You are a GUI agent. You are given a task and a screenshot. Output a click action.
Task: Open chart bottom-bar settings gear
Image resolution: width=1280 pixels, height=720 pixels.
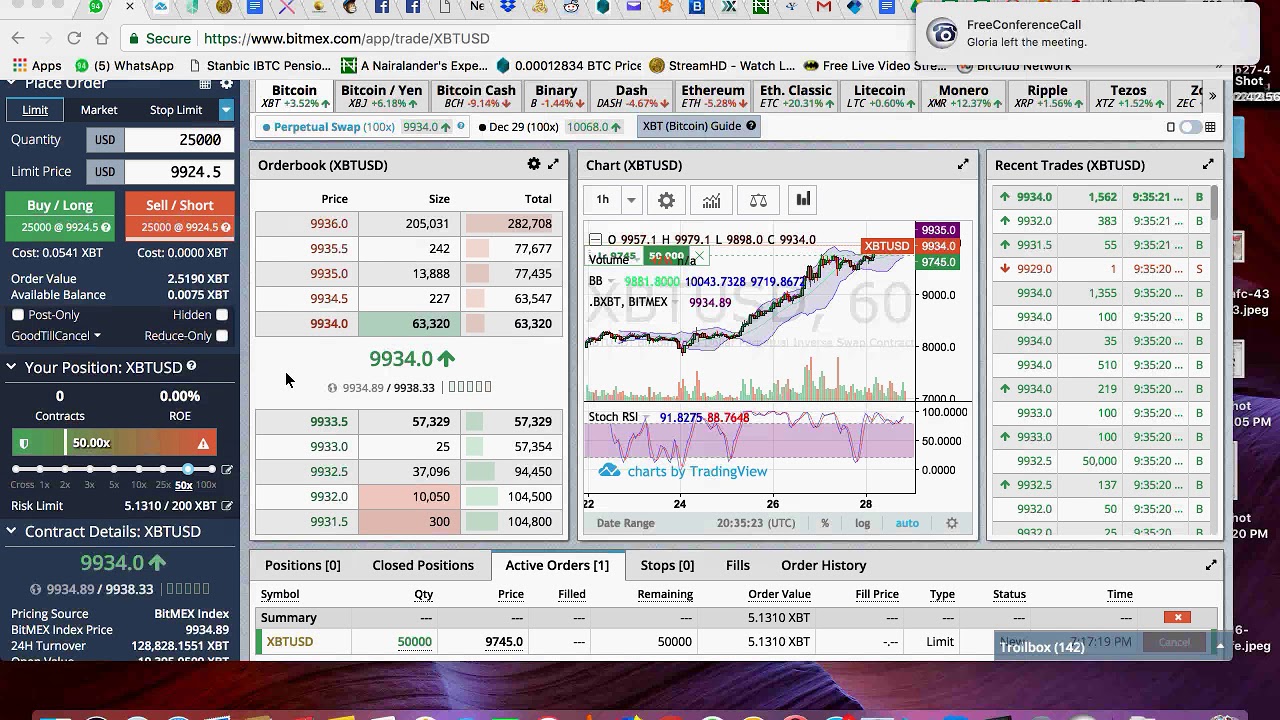pyautogui.click(x=952, y=523)
